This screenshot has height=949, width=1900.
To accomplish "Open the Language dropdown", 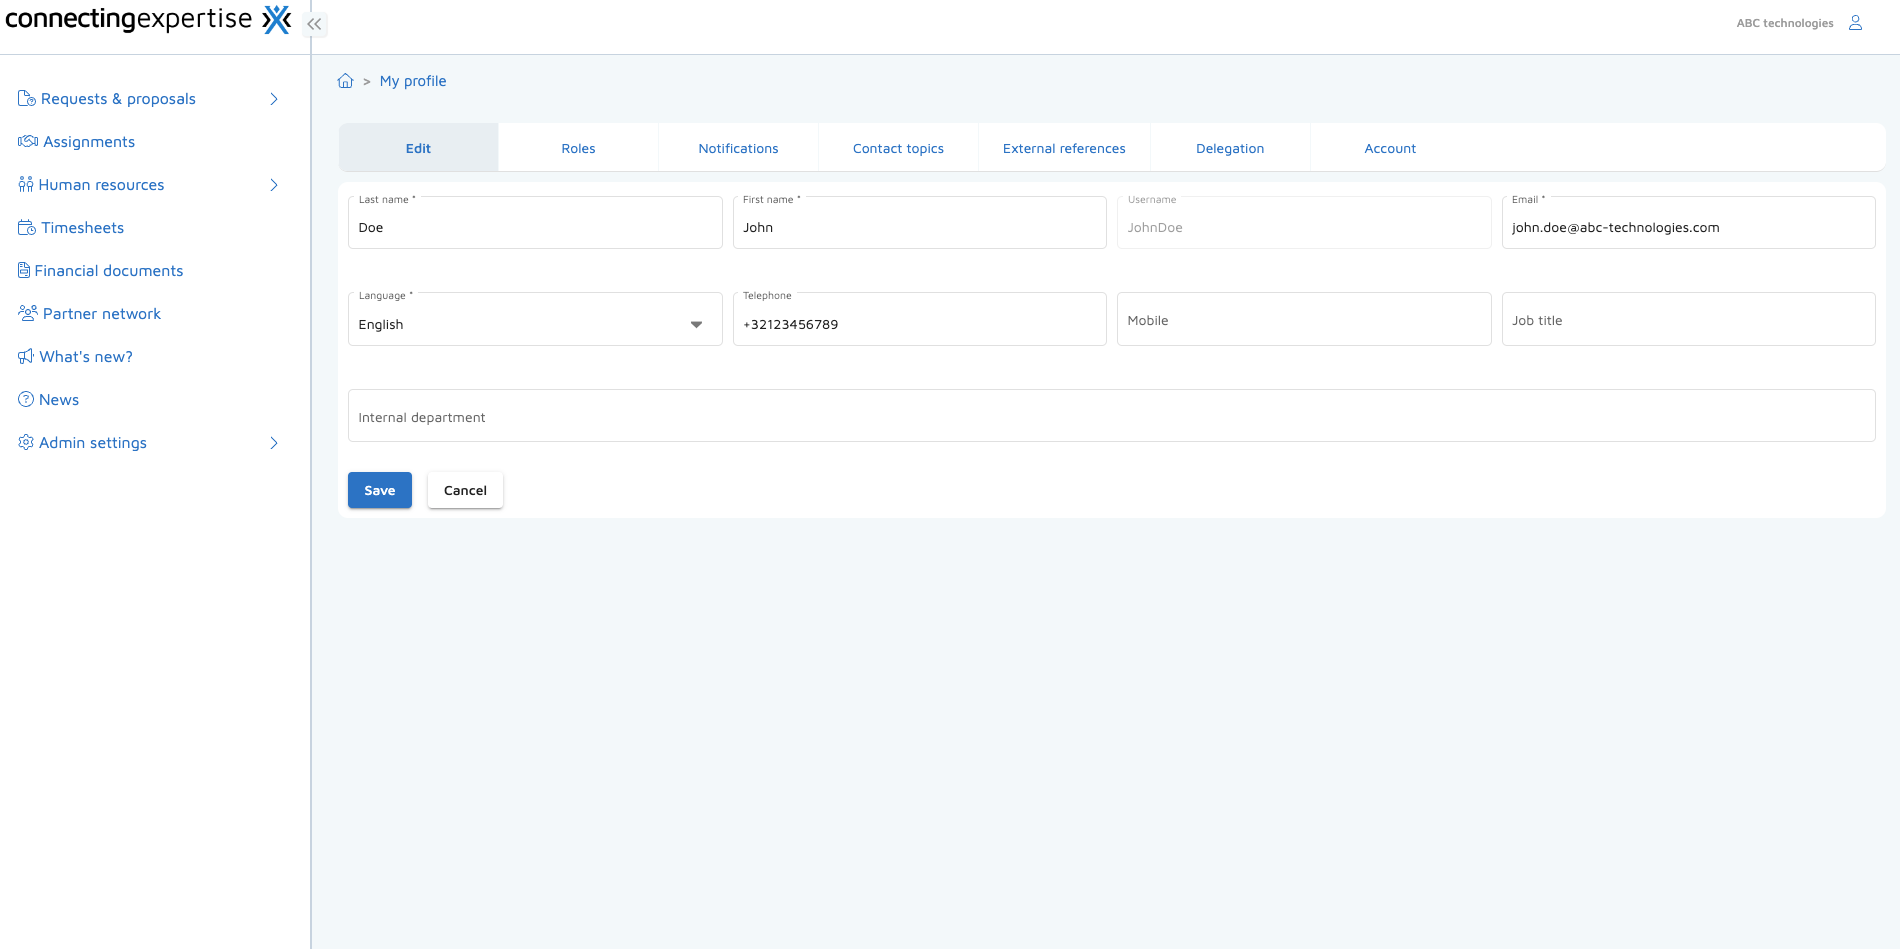I will [534, 324].
